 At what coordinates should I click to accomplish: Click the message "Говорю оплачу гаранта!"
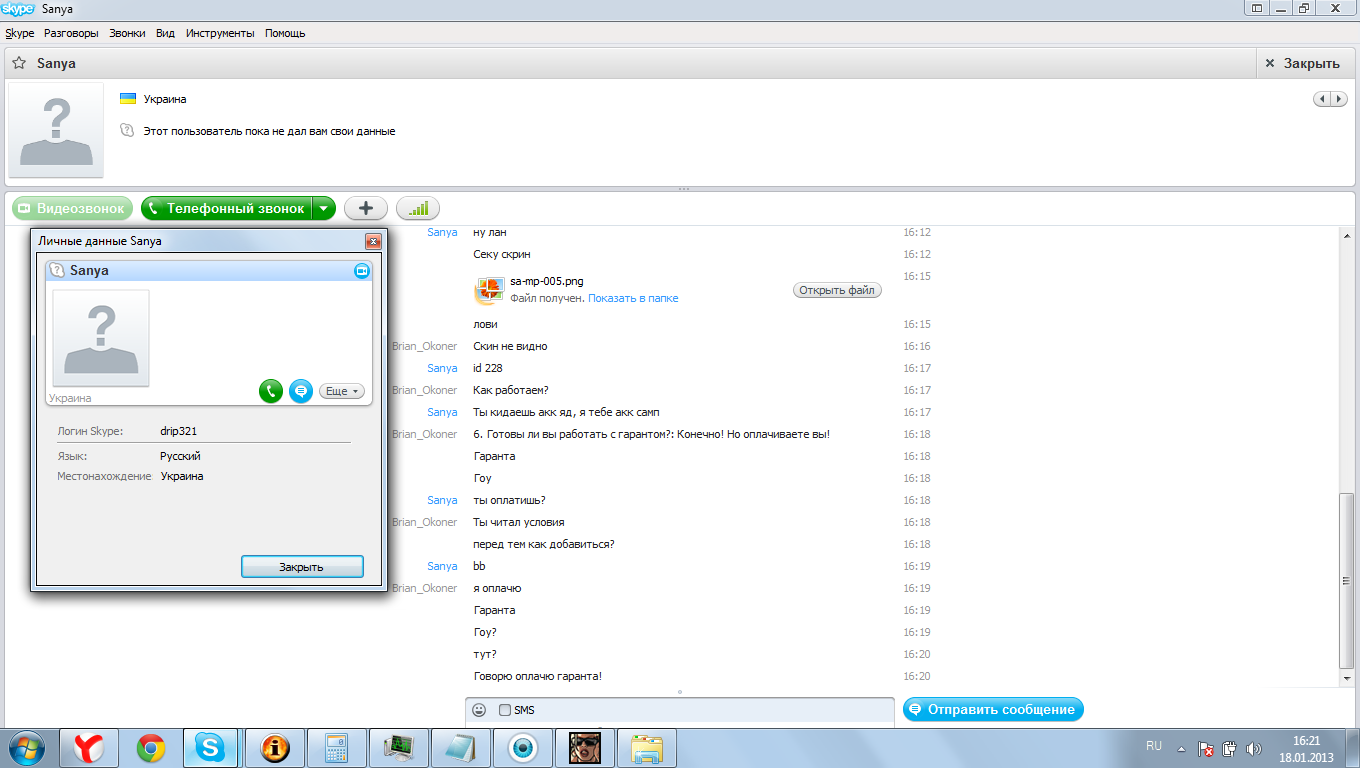tap(538, 676)
